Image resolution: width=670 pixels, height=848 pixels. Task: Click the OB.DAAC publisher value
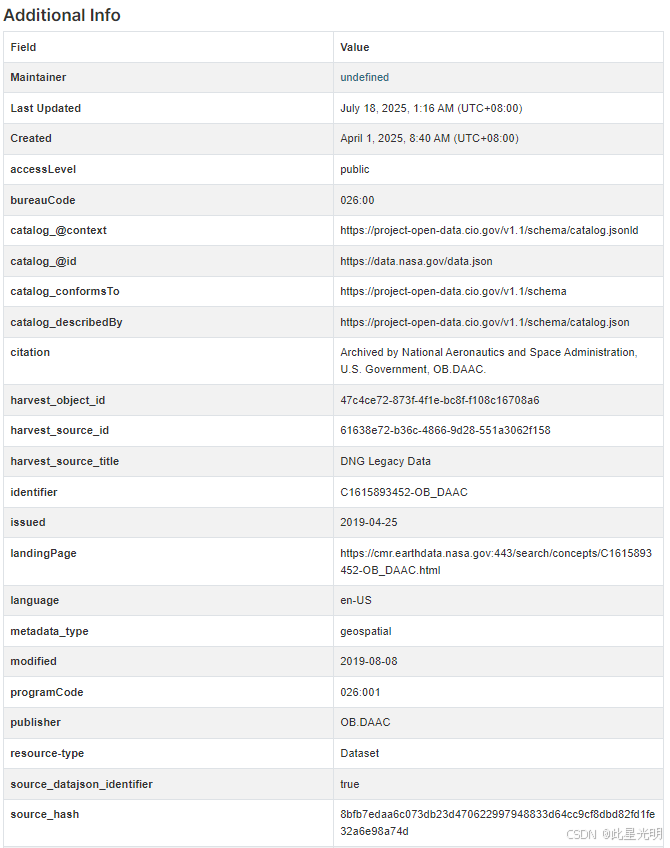pos(365,723)
